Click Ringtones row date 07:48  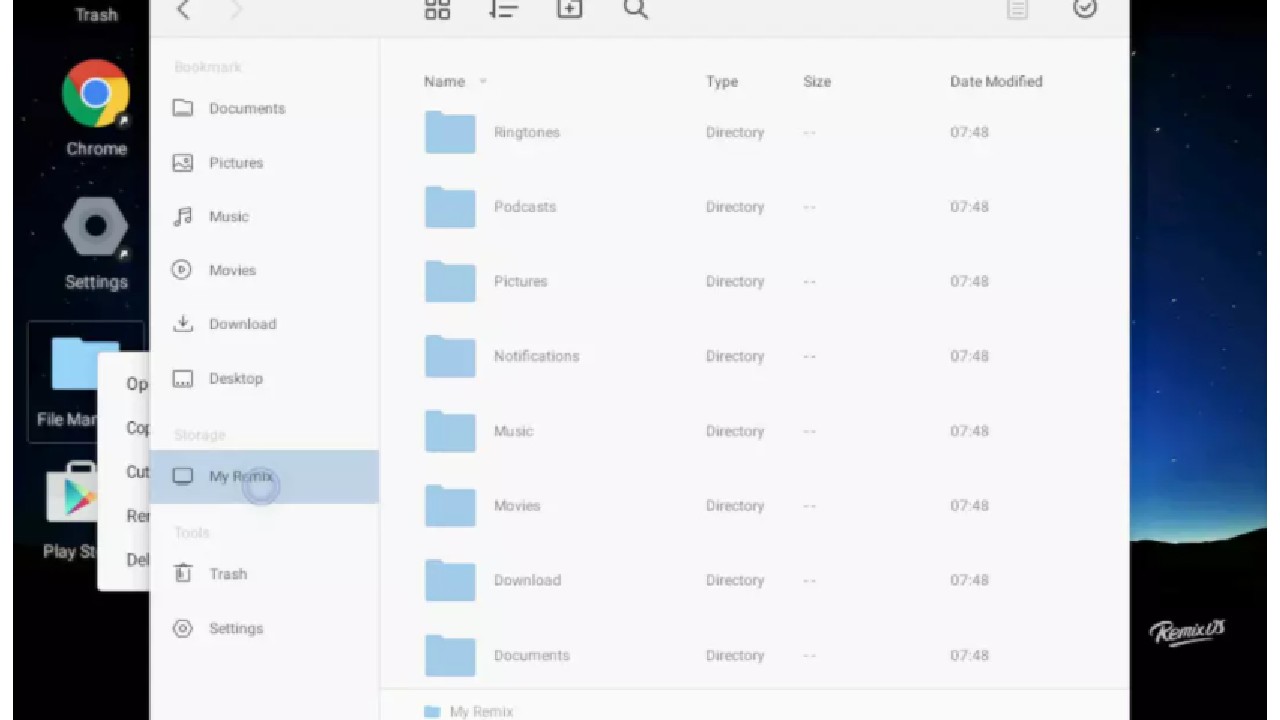969,132
